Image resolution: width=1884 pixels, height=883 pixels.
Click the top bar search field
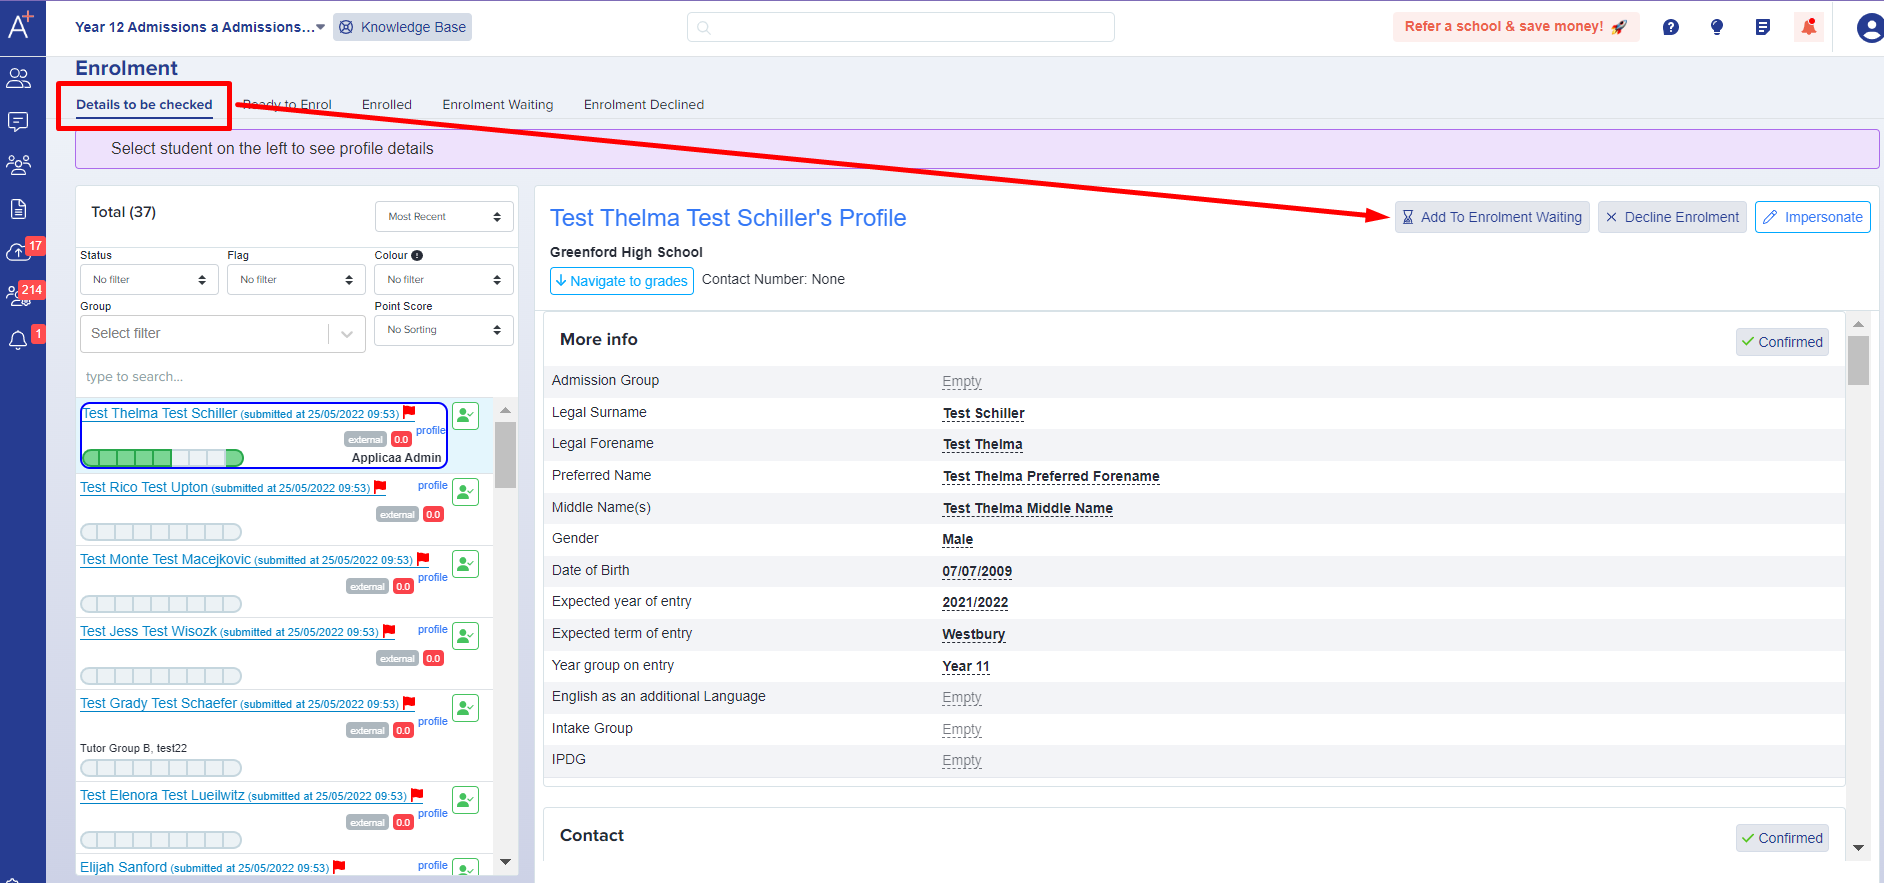click(x=901, y=27)
